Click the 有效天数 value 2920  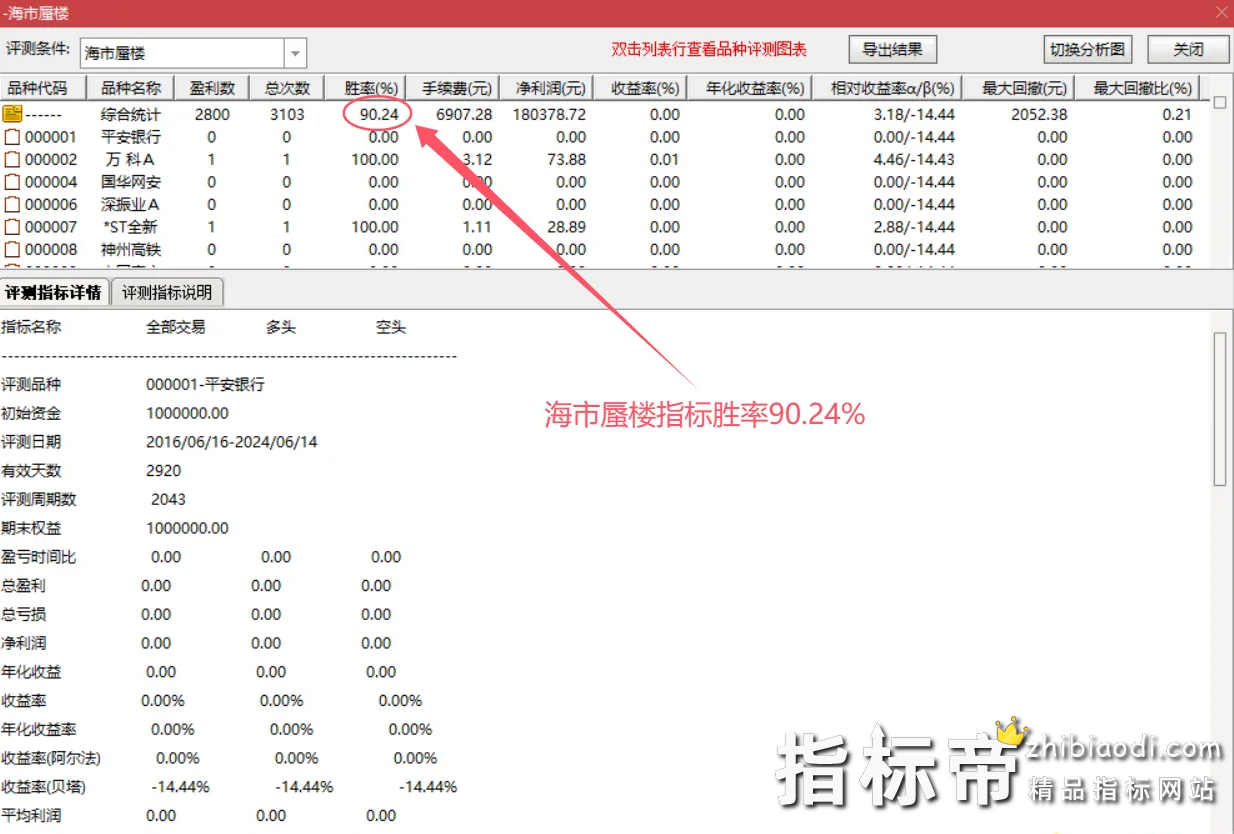coord(164,470)
